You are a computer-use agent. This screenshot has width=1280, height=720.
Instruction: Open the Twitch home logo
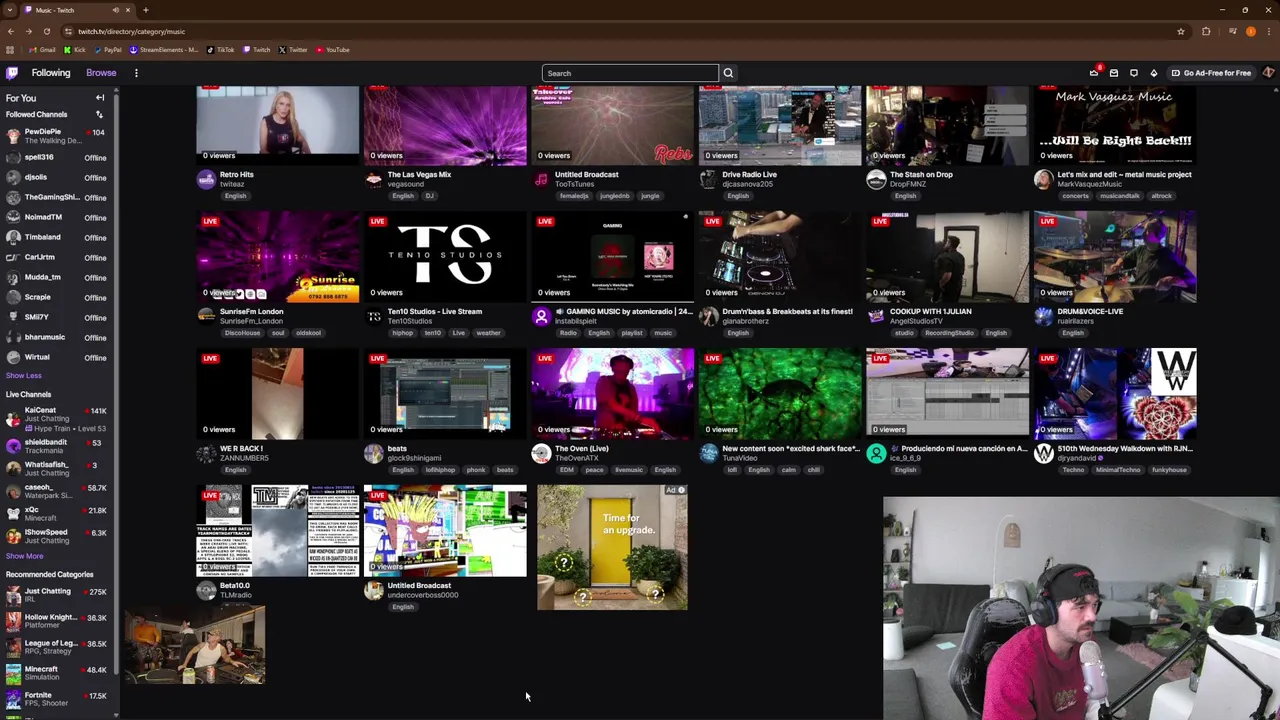click(12, 73)
